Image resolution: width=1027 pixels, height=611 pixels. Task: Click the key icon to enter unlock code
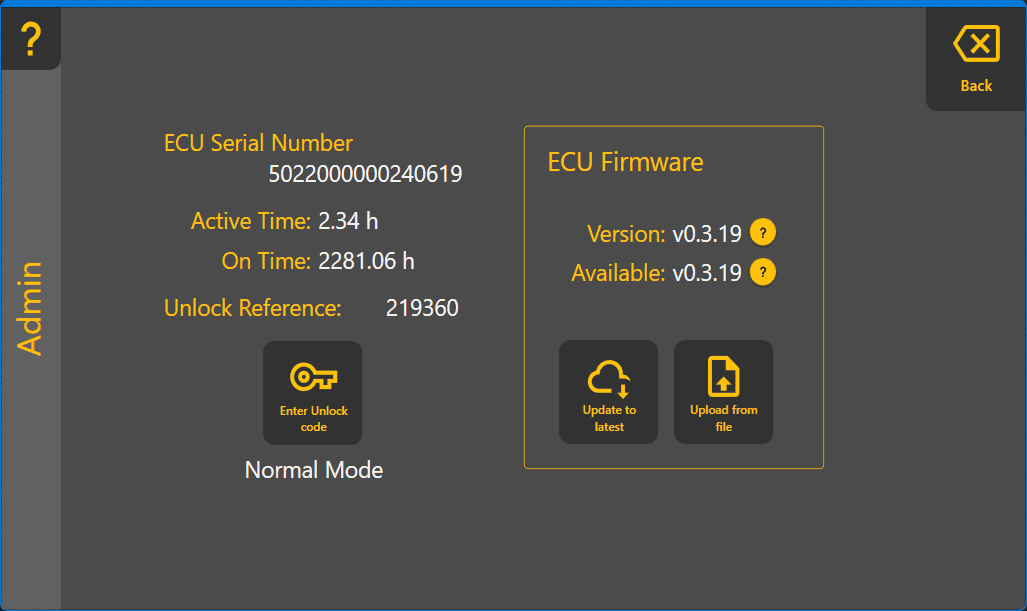coord(313,377)
